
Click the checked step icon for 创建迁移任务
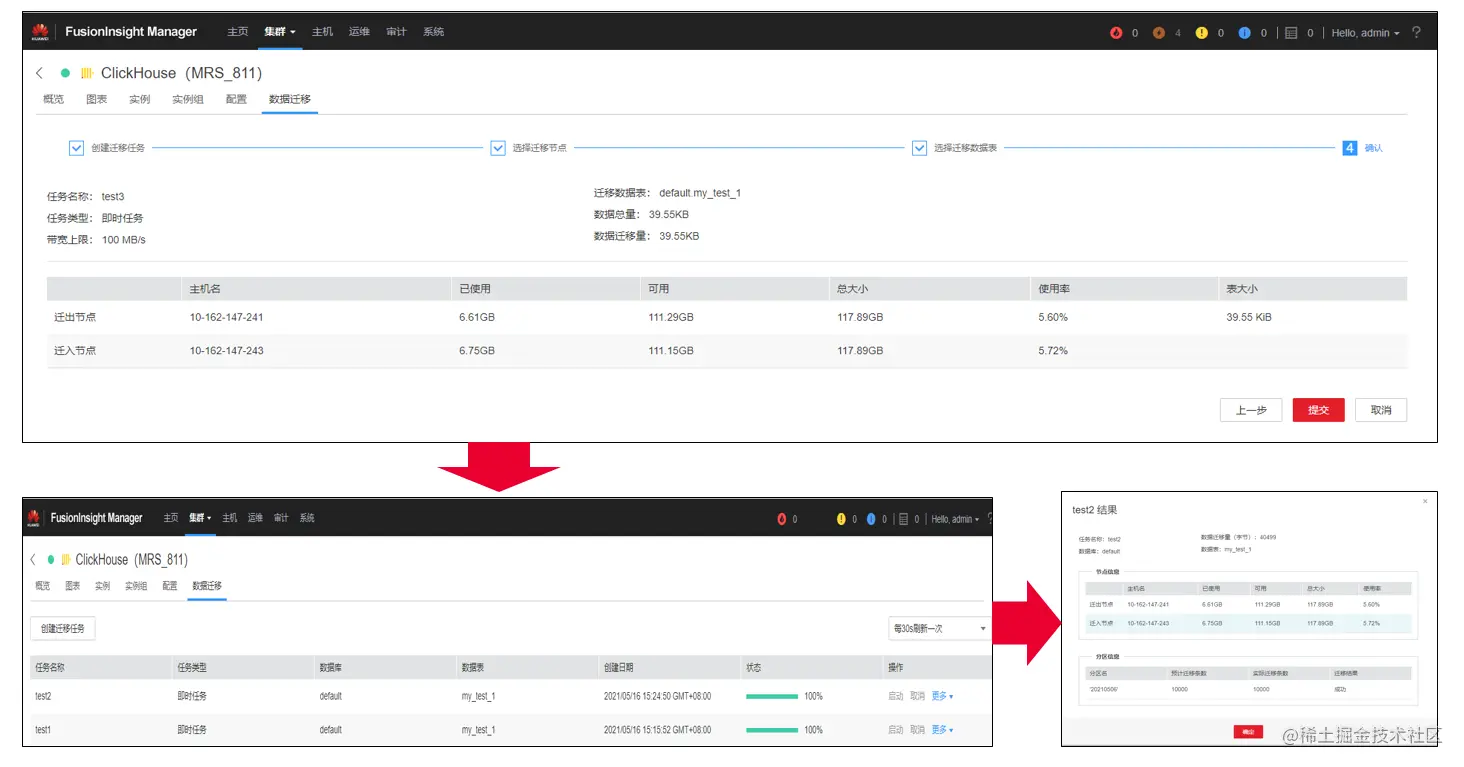pyautogui.click(x=76, y=148)
